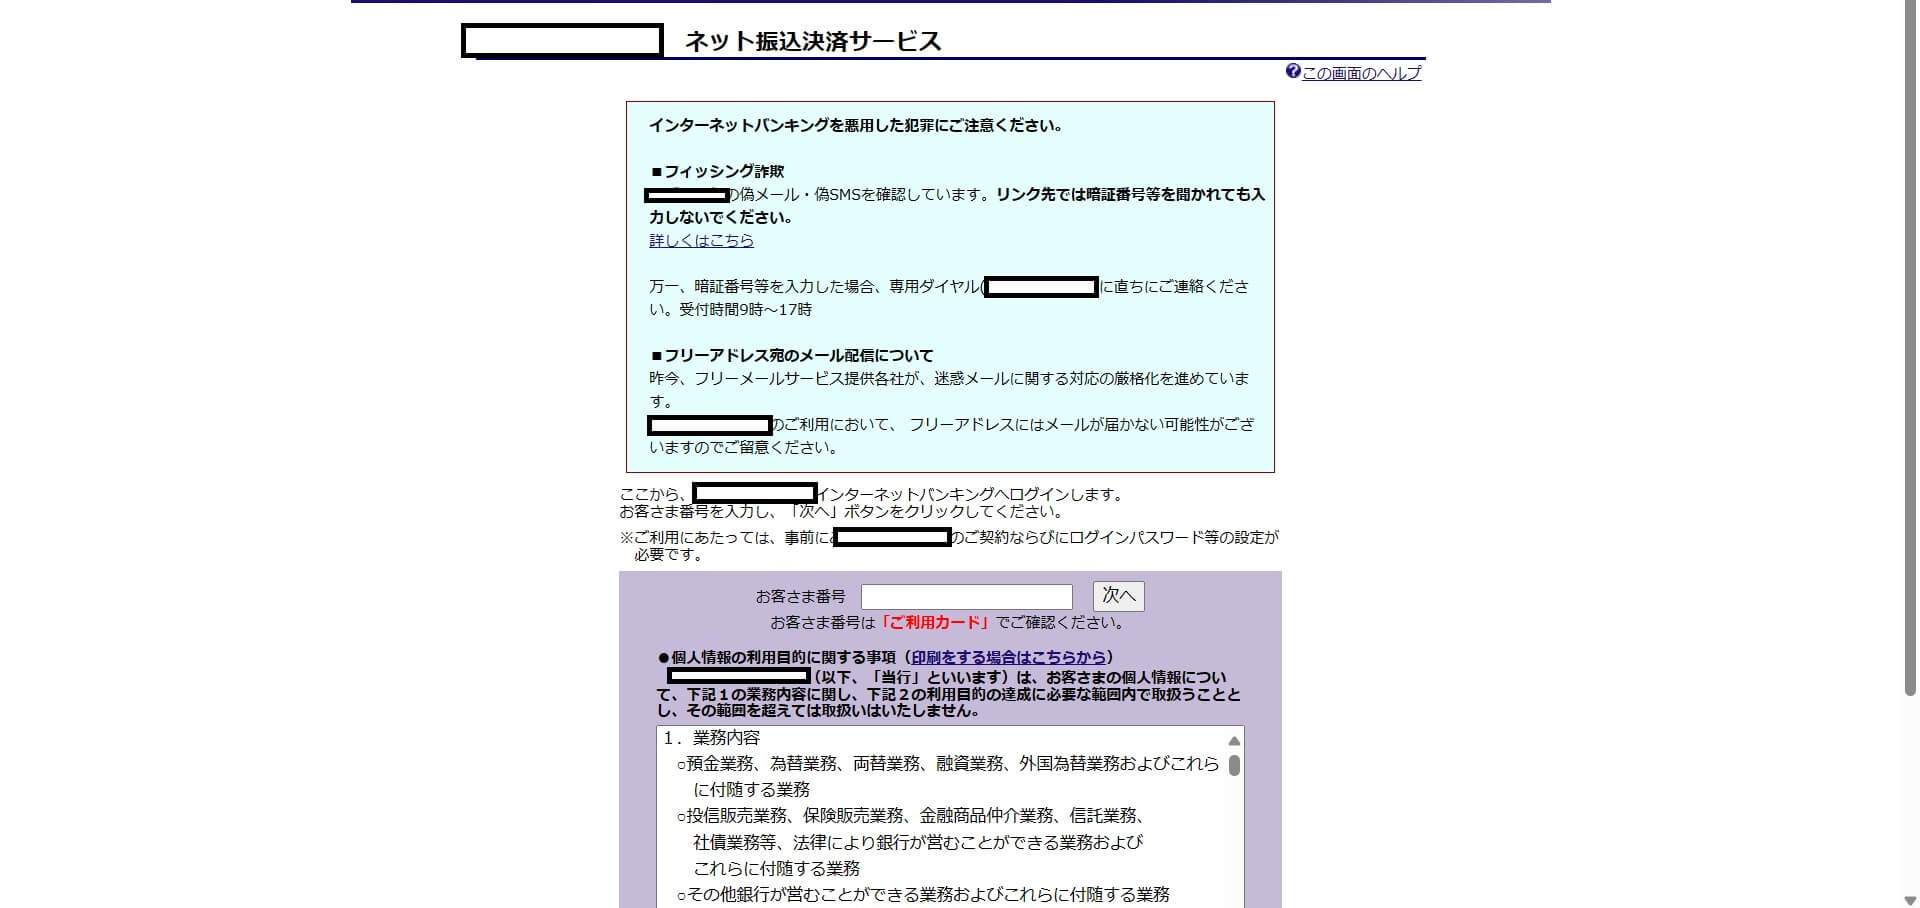Click the 1．業務内容 line in terms box
Image resolution: width=1920 pixels, height=908 pixels.
(x=712, y=738)
